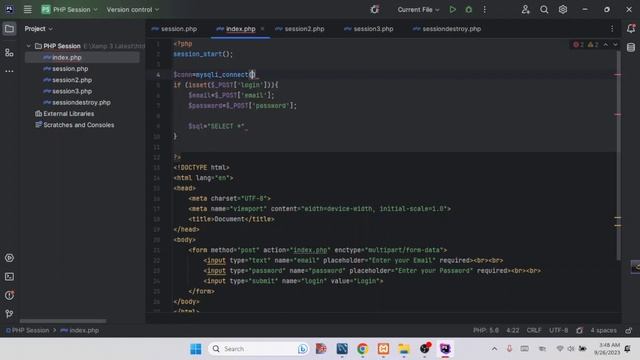Open Search Everywhere magnifier
This screenshot has height=360, width=640.
pos(544,9)
